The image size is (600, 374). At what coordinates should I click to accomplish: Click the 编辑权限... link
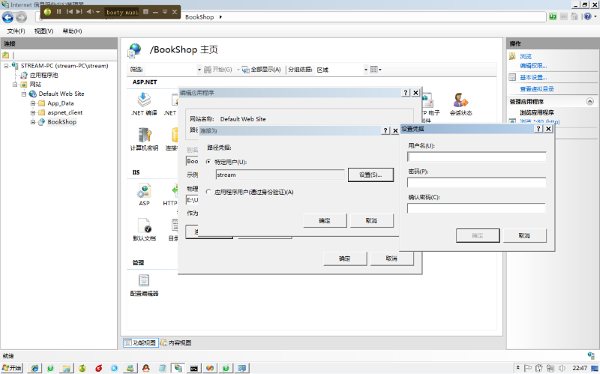pos(533,65)
